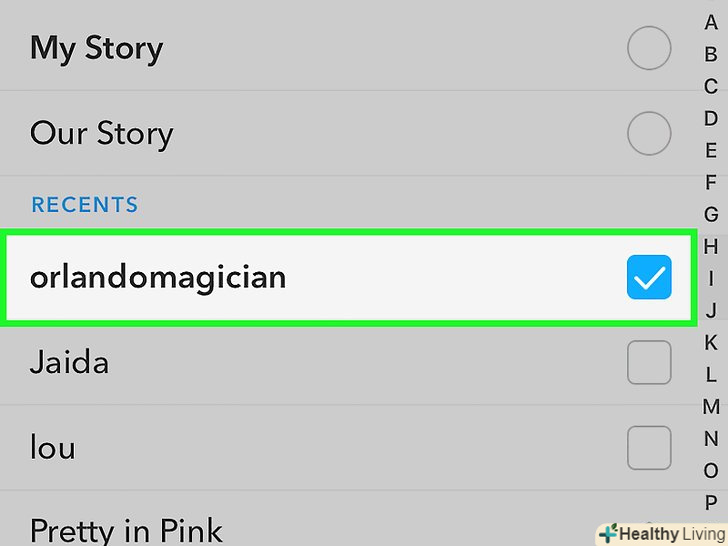Screen dimensions: 728x546
Task: Tap the Jaida contact name
Action: click(x=69, y=362)
